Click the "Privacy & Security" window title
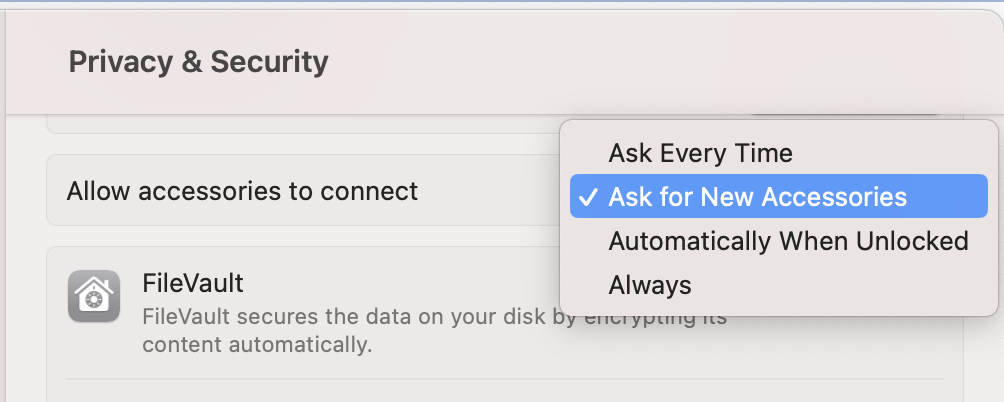Viewport: 1004px width, 402px height. [198, 62]
